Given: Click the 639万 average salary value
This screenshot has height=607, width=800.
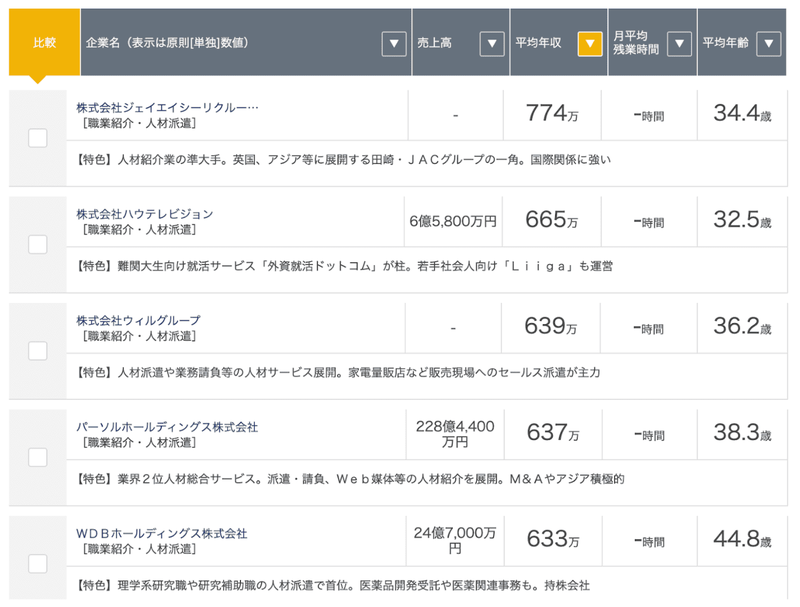Looking at the screenshot, I should pyautogui.click(x=551, y=326).
